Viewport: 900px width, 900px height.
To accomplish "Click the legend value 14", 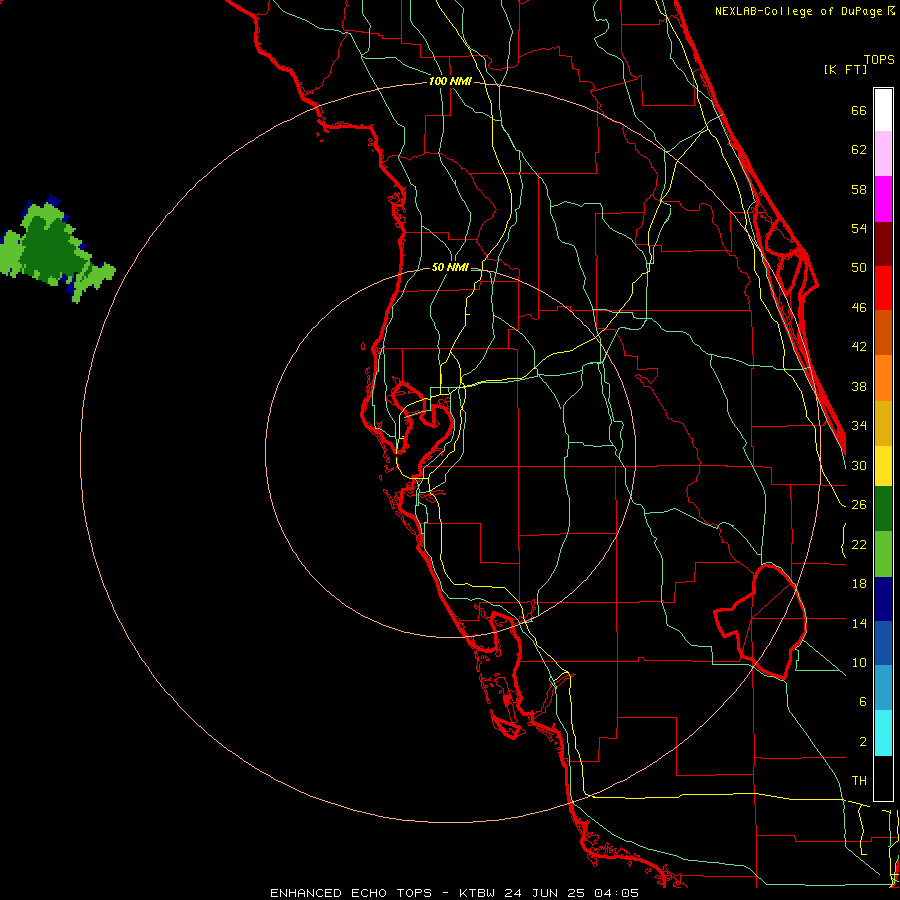I will [859, 623].
